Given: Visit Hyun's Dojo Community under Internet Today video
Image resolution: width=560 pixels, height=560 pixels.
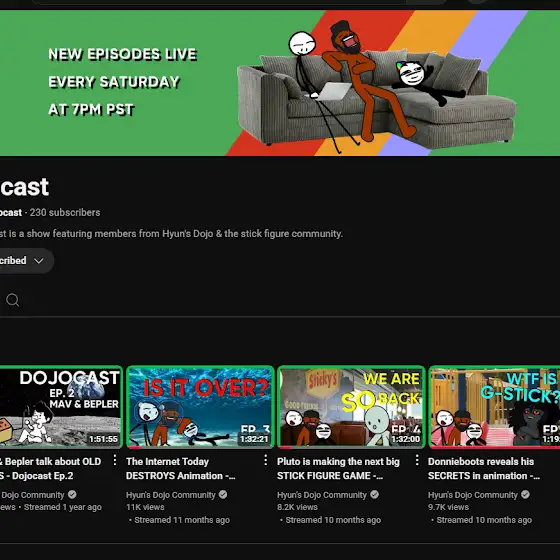Looking at the screenshot, I should (x=171, y=495).
